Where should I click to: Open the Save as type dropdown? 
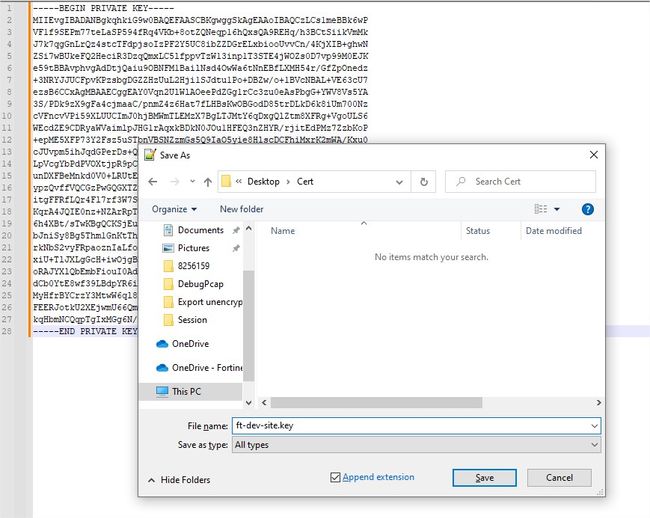416,445
